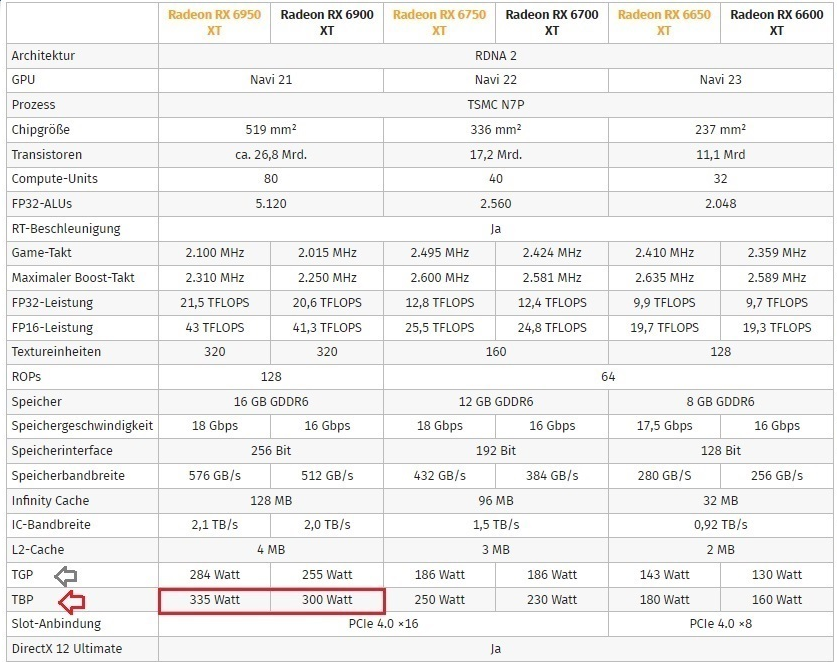837x662 pixels.
Task: Select the 2,1 TB/s IC-Bandbreite value
Action: pyautogui.click(x=215, y=525)
